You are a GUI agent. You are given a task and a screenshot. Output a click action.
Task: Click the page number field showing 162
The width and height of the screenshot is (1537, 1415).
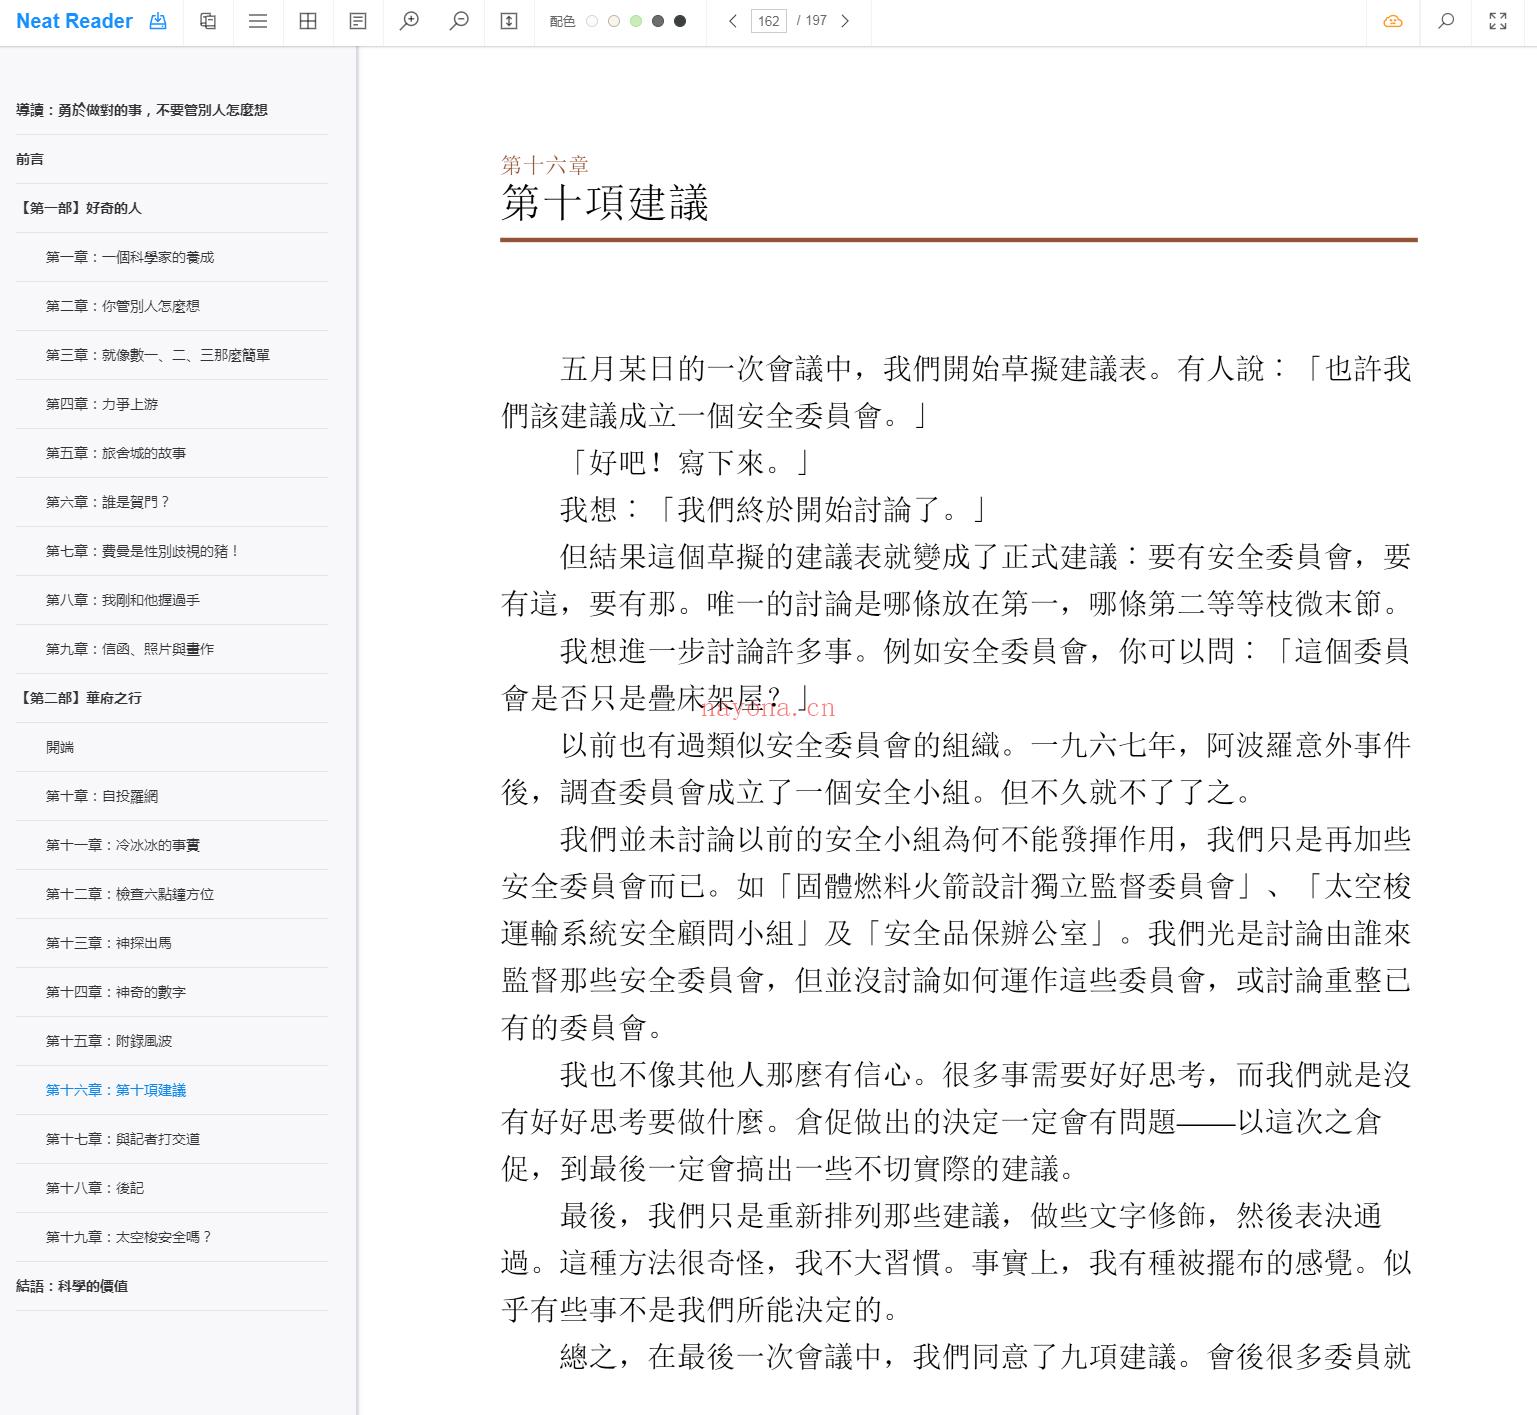coord(769,21)
